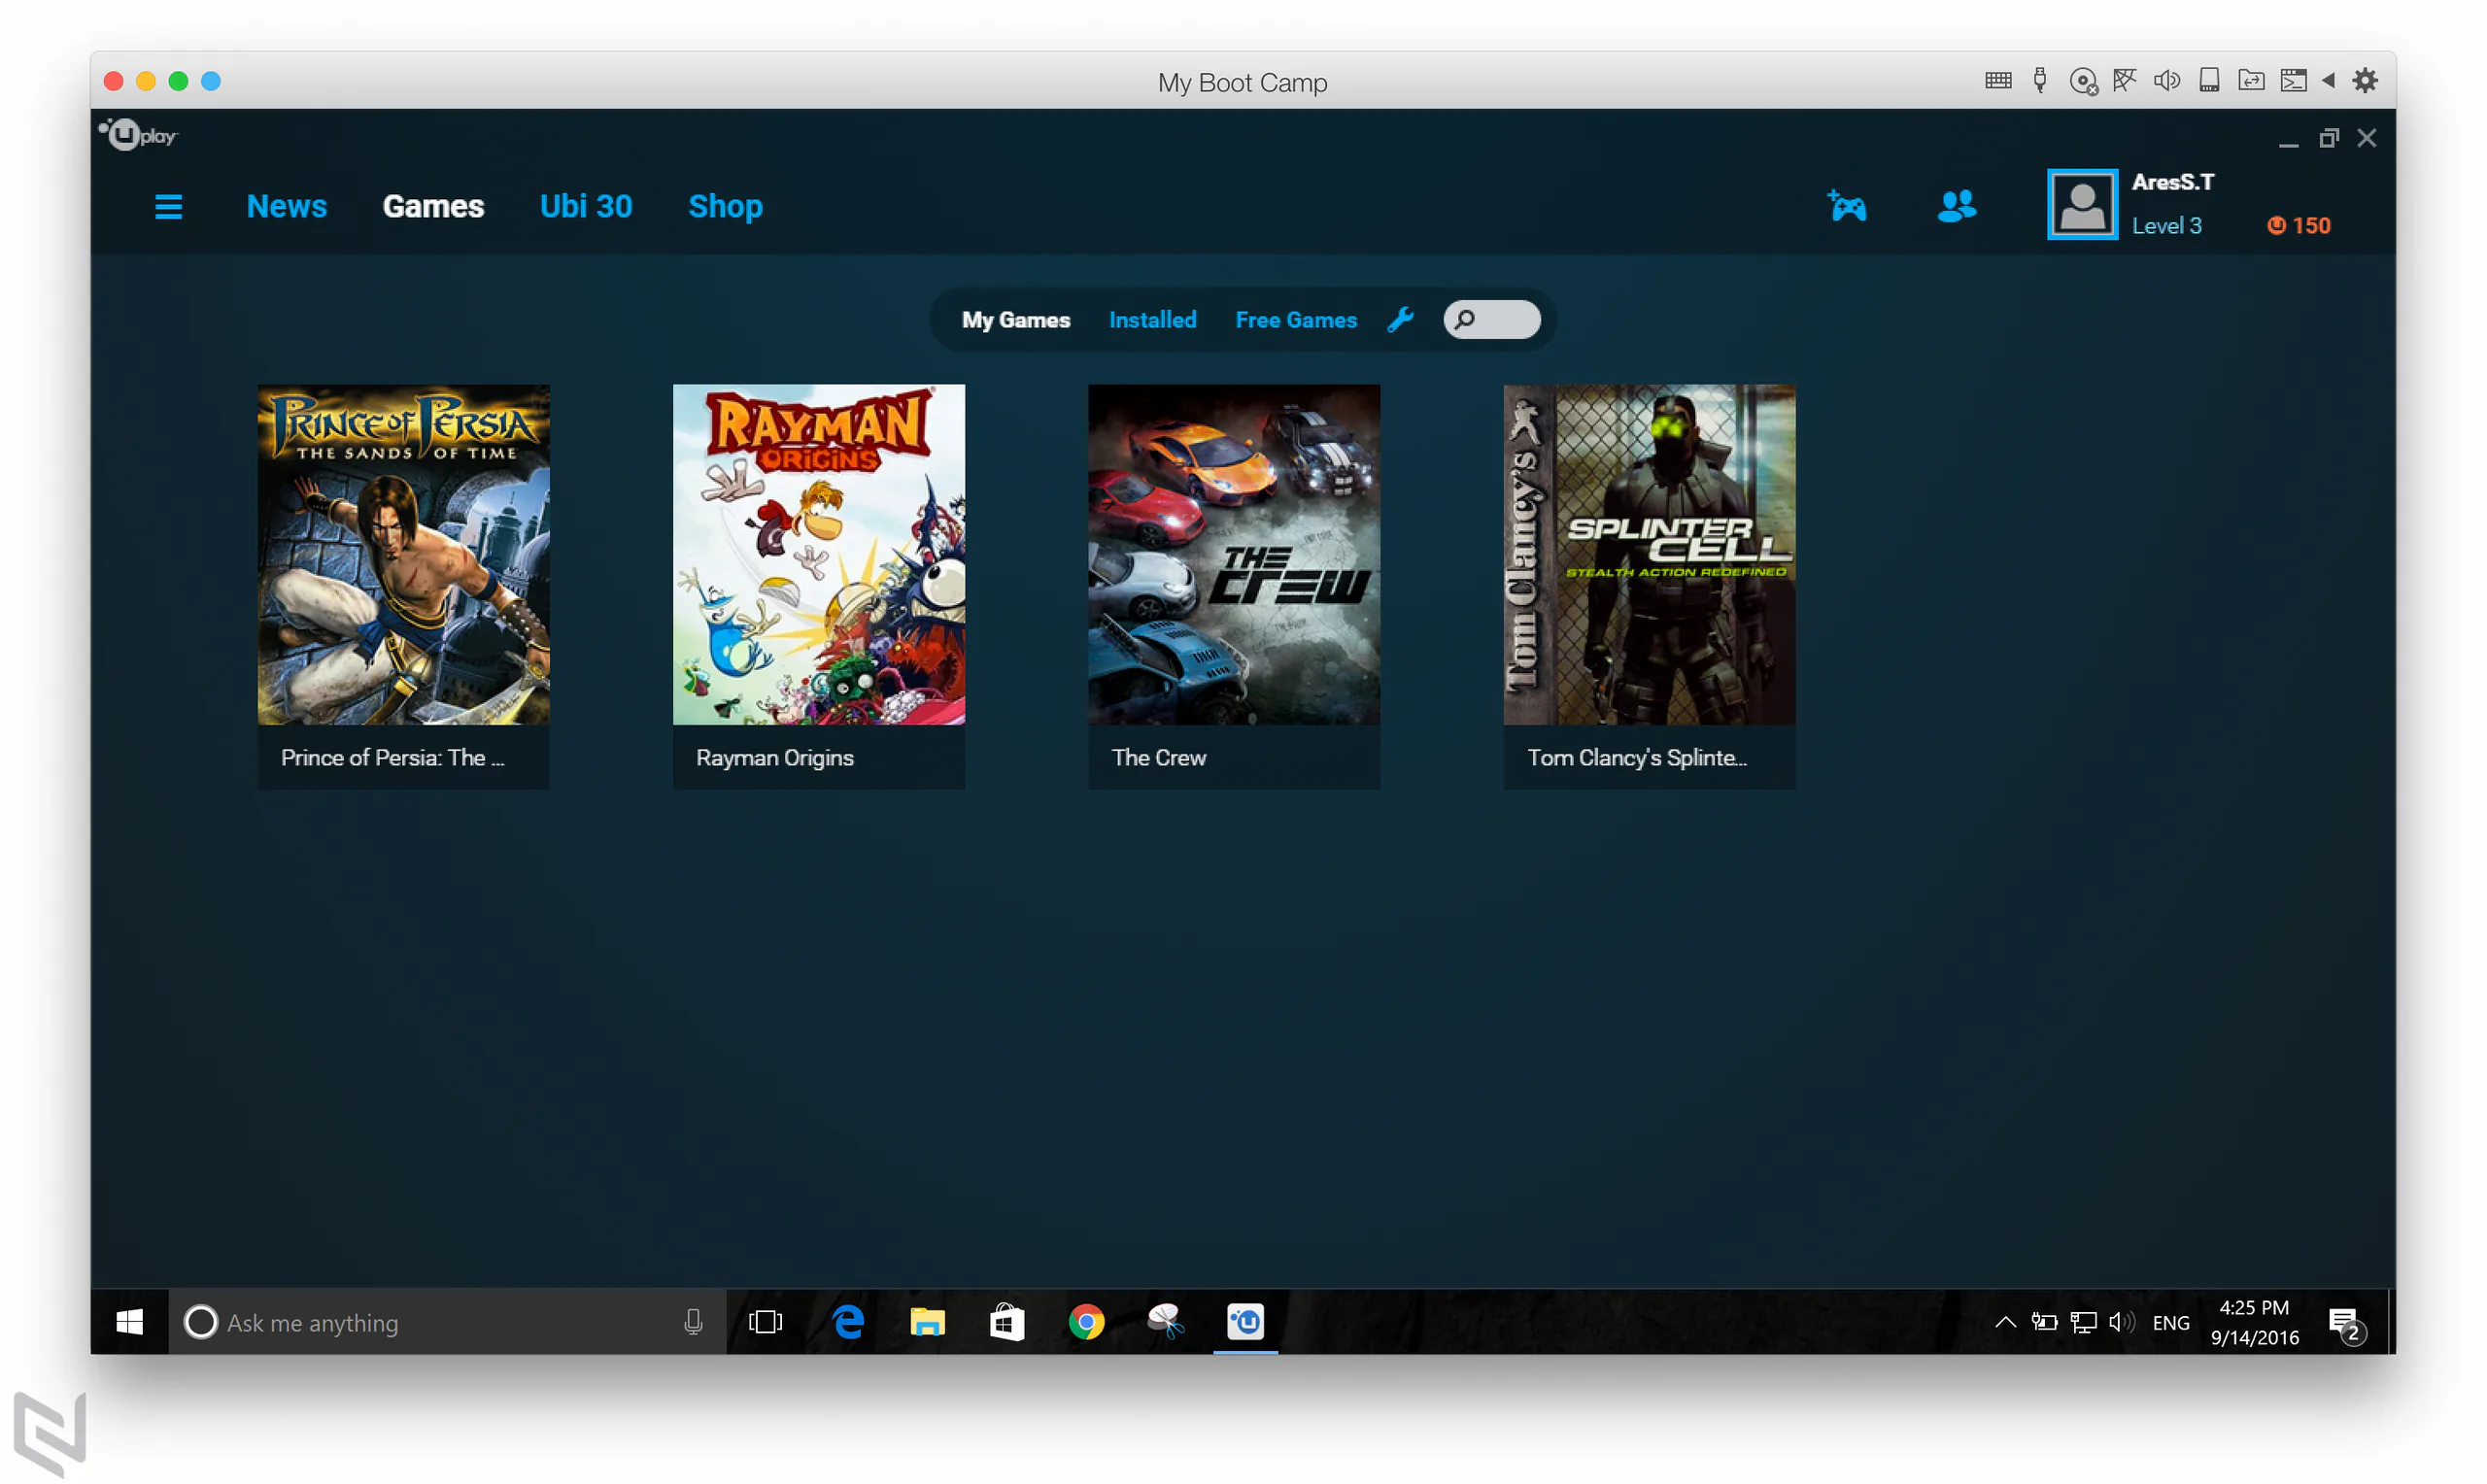This screenshot has height=1484, width=2487.
Task: Click the AresS.T username
Action: click(x=2172, y=182)
